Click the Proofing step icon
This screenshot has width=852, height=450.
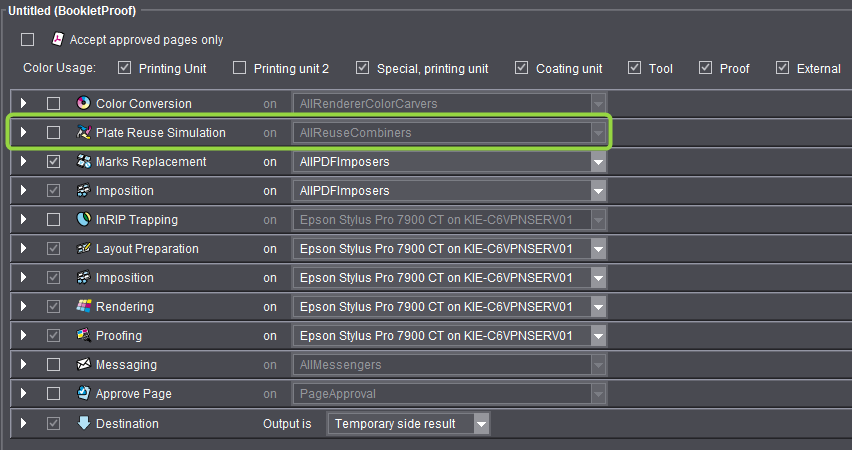tap(83, 336)
